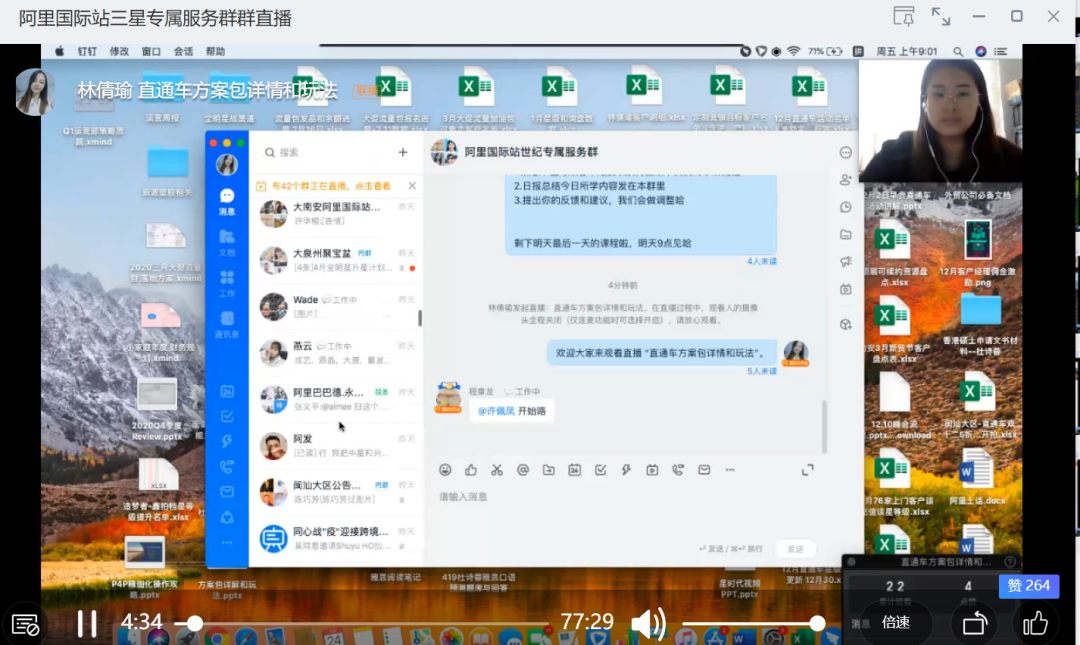
Task: Insert emoji using the smiley icon
Action: pos(445,470)
